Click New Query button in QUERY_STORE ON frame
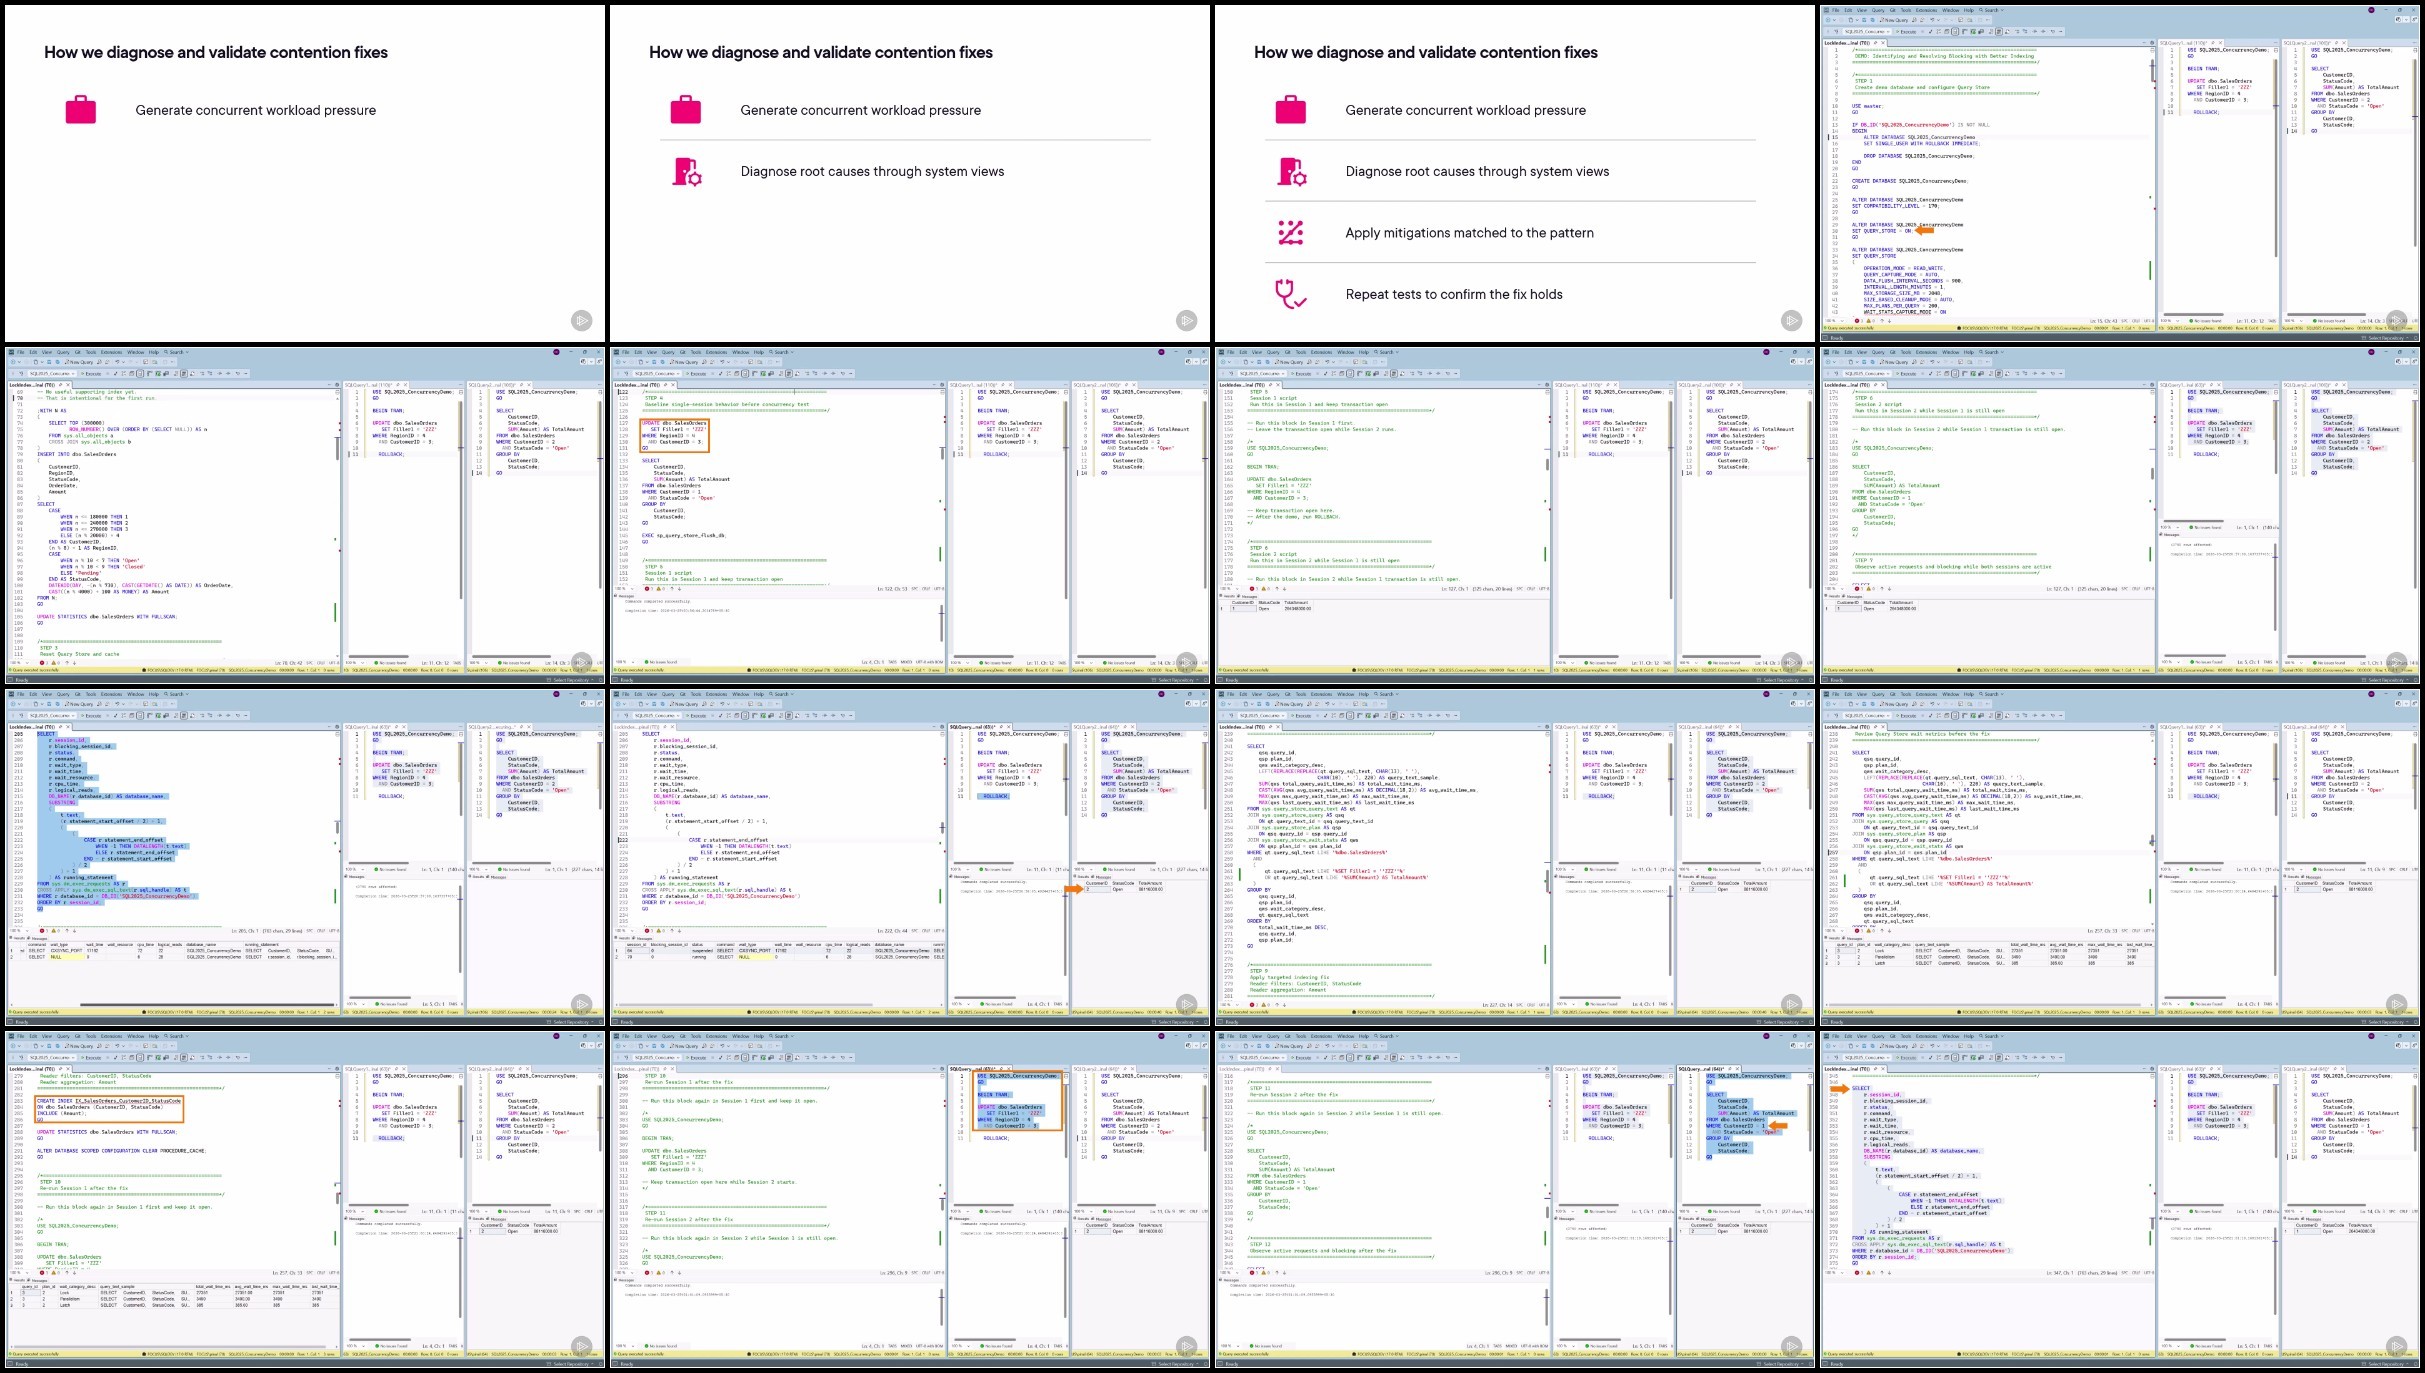This screenshot has height=1373, width=2425. click(x=1893, y=20)
